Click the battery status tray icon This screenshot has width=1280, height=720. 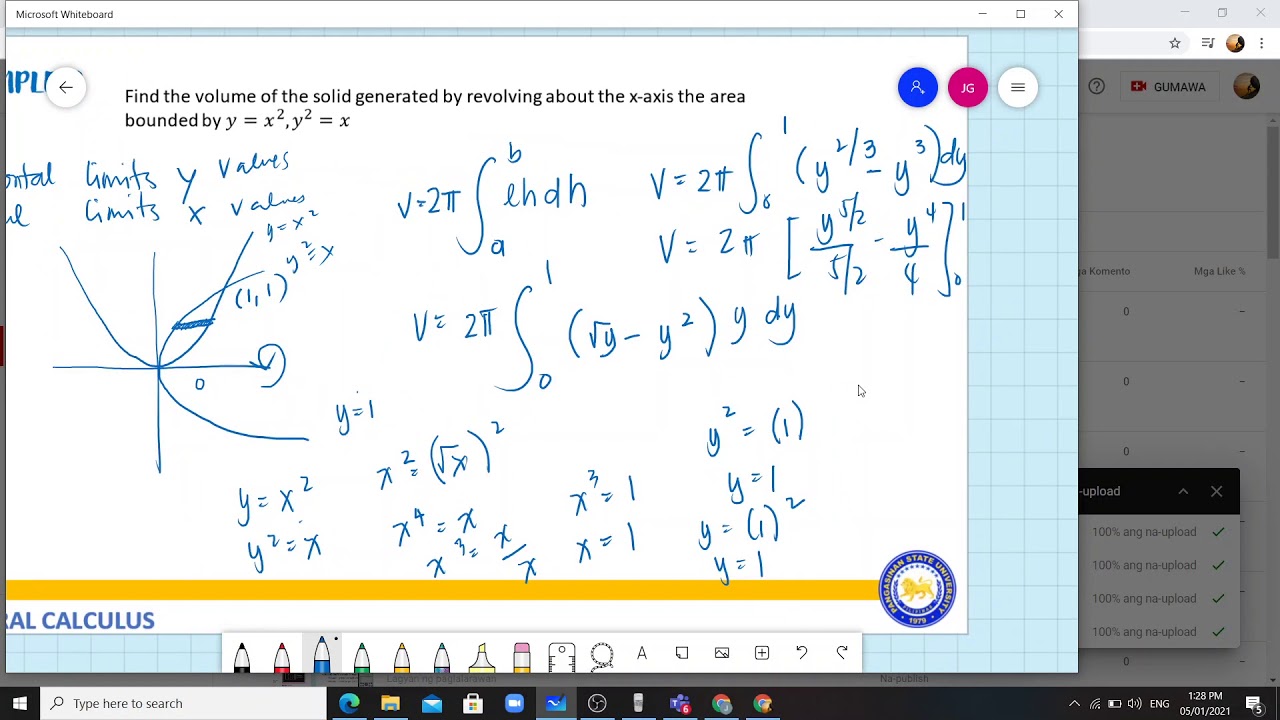(1115, 703)
